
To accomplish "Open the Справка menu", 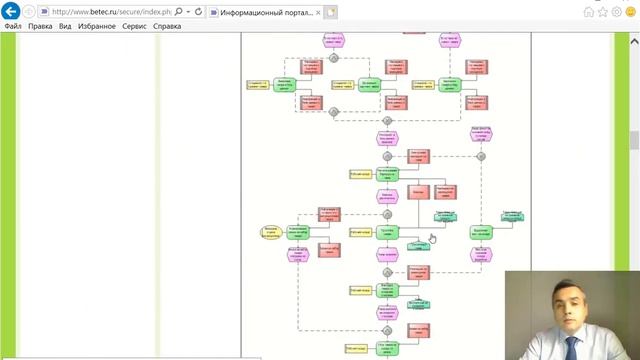I will 167,26.
